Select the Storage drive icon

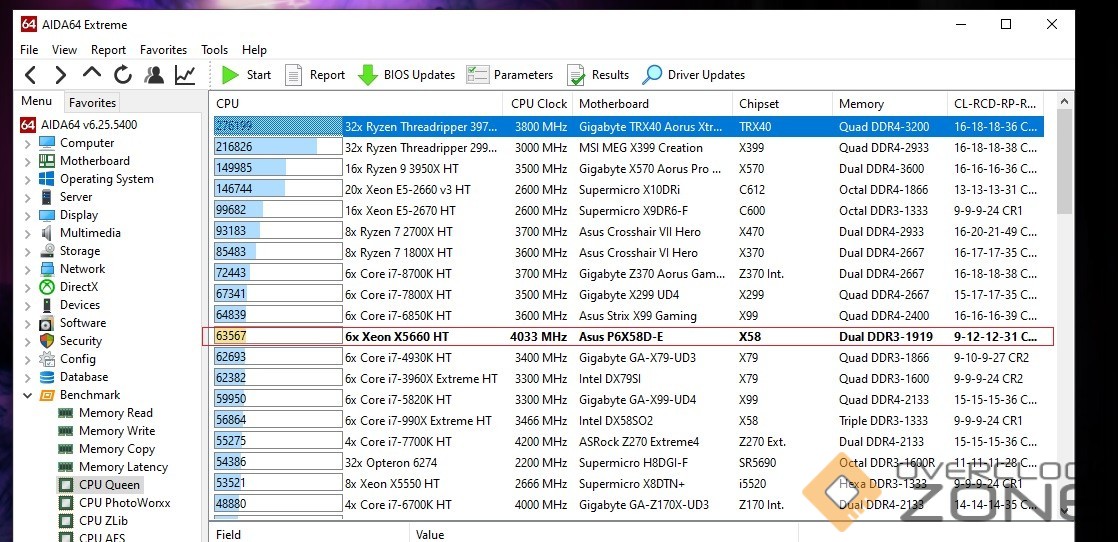[x=47, y=251]
